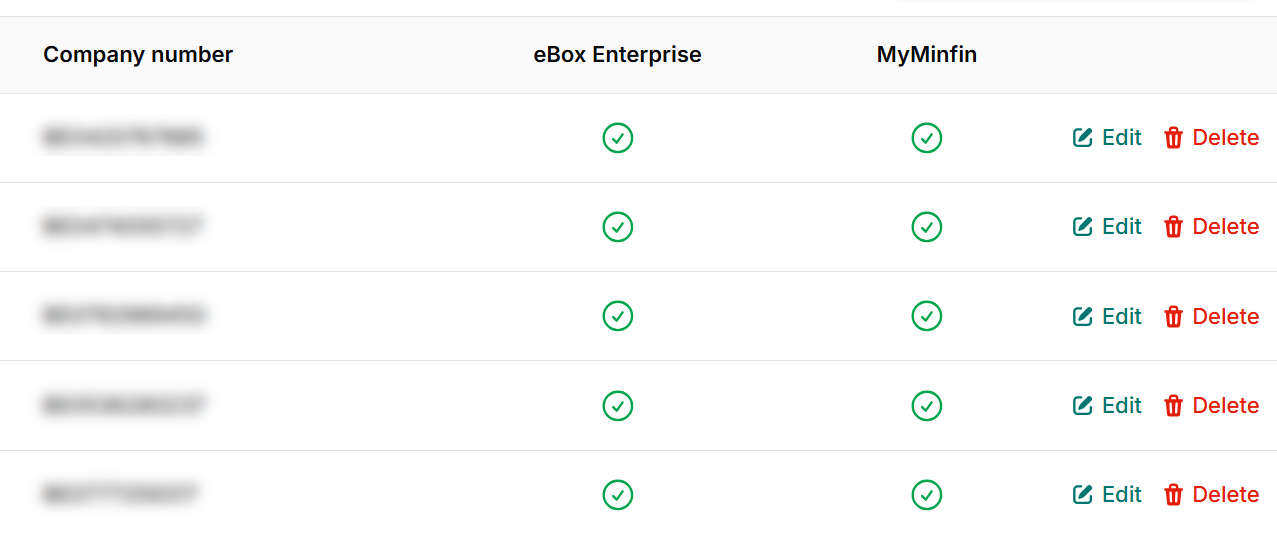Click the Edit pencil icon in the second row
The image size is (1277, 535).
point(1082,227)
